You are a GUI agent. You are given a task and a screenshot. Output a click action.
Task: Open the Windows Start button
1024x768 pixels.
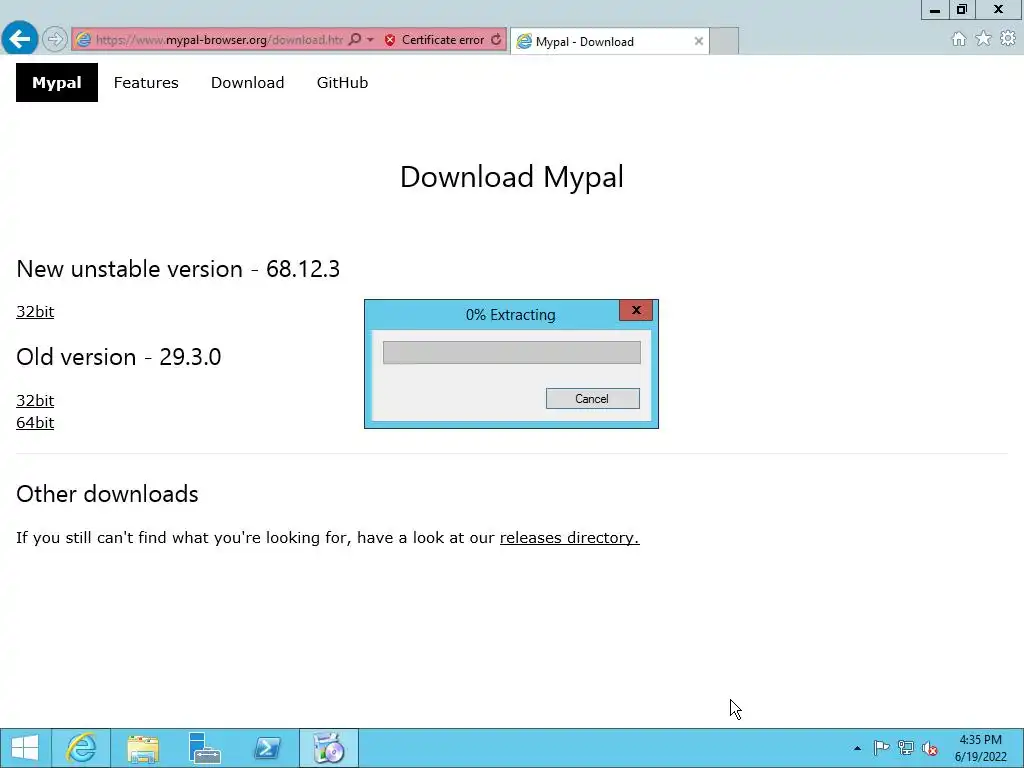click(x=25, y=748)
